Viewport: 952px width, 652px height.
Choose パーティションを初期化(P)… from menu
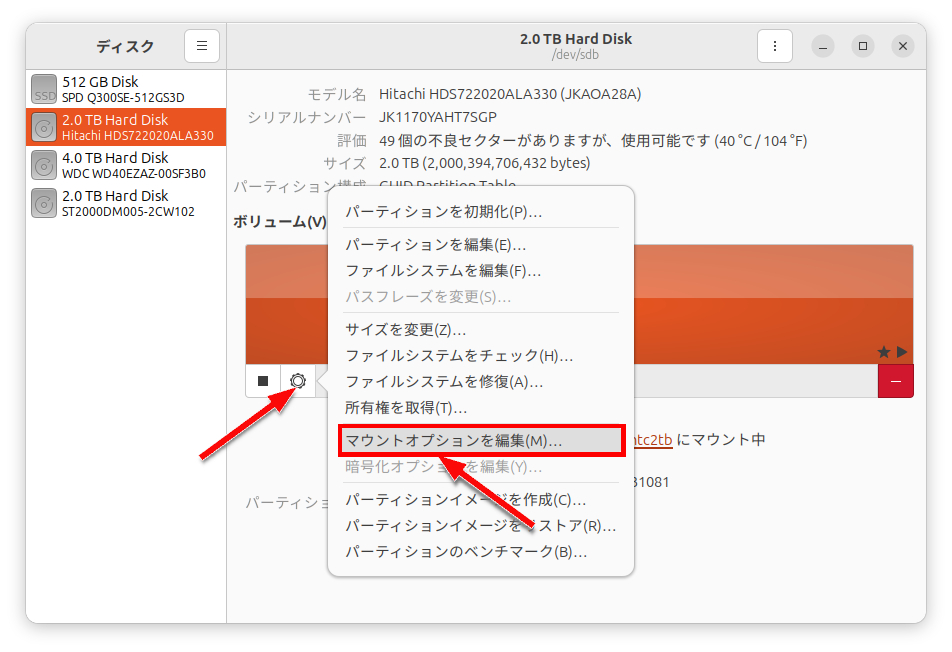444,212
